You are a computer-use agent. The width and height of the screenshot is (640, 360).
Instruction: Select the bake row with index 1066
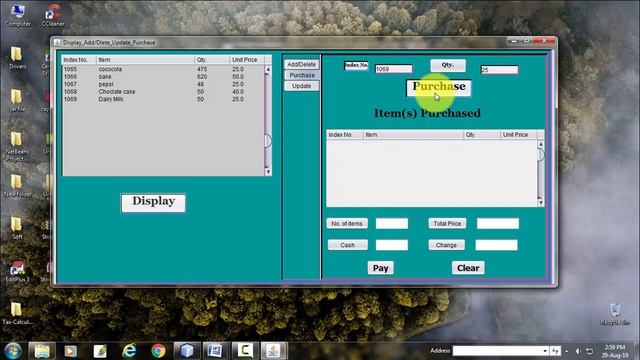163,77
